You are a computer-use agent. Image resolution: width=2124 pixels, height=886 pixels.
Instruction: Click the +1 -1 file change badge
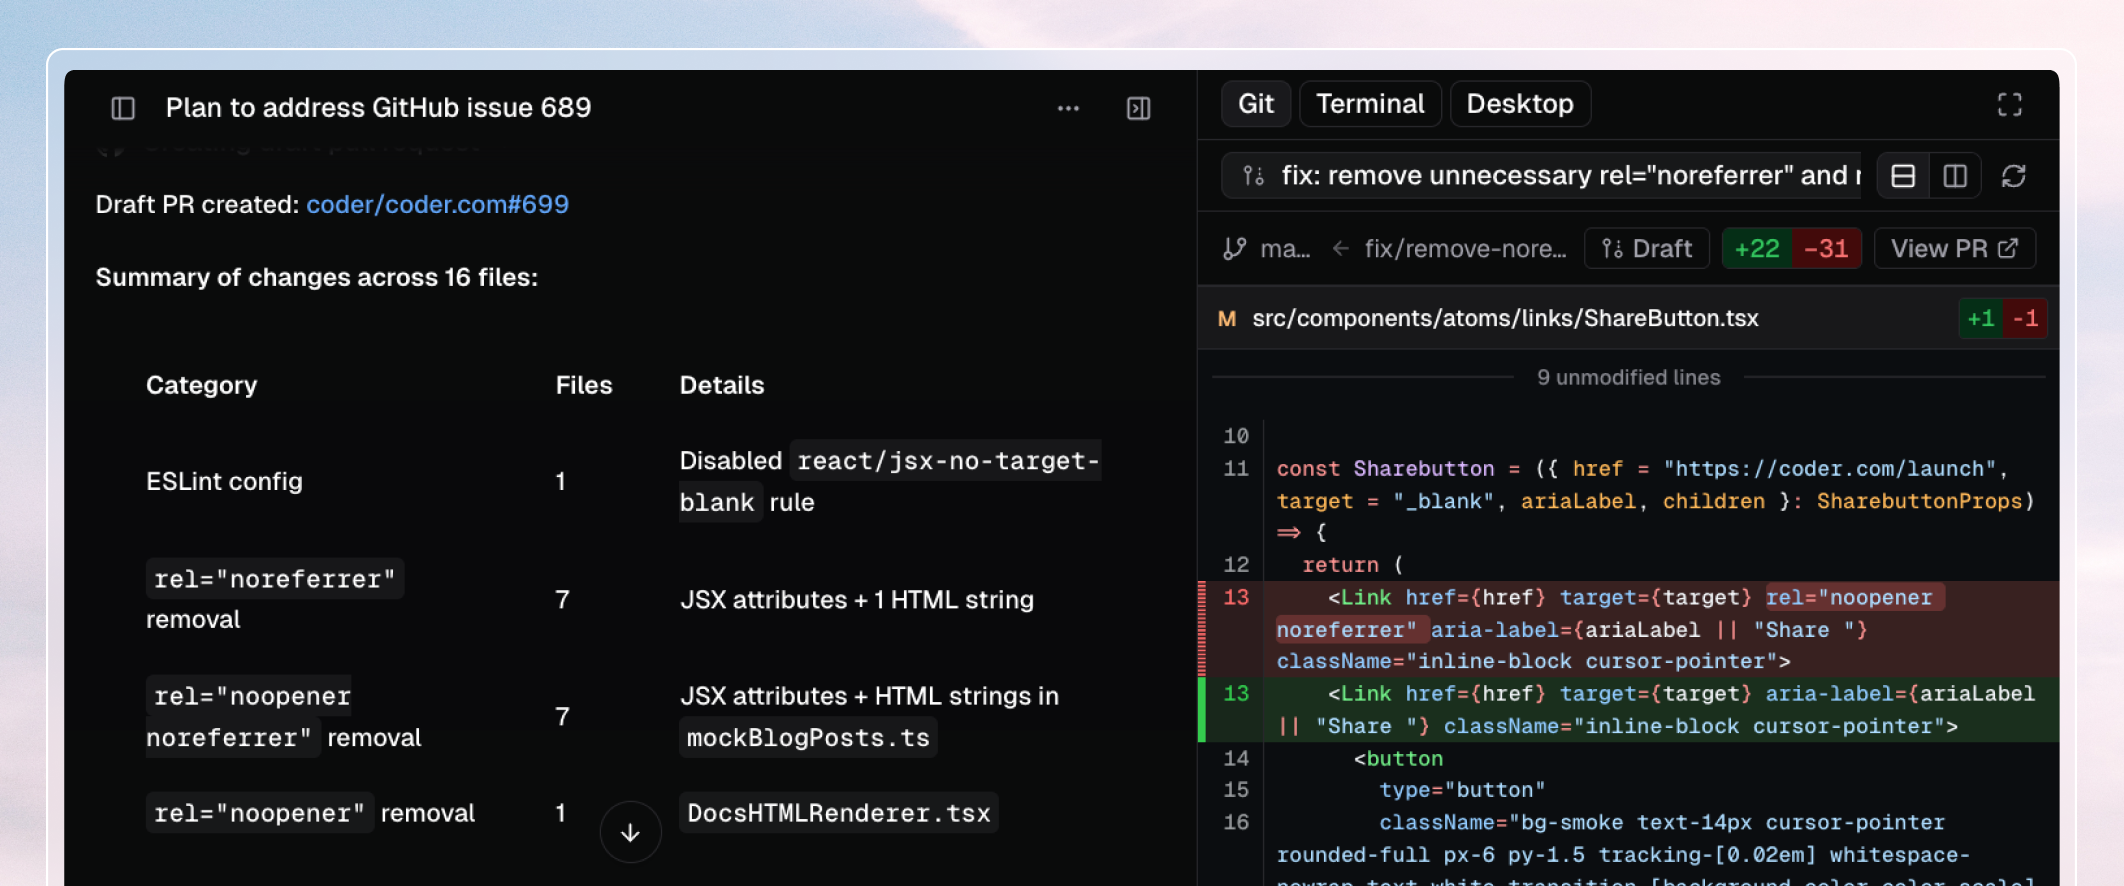click(x=2003, y=318)
